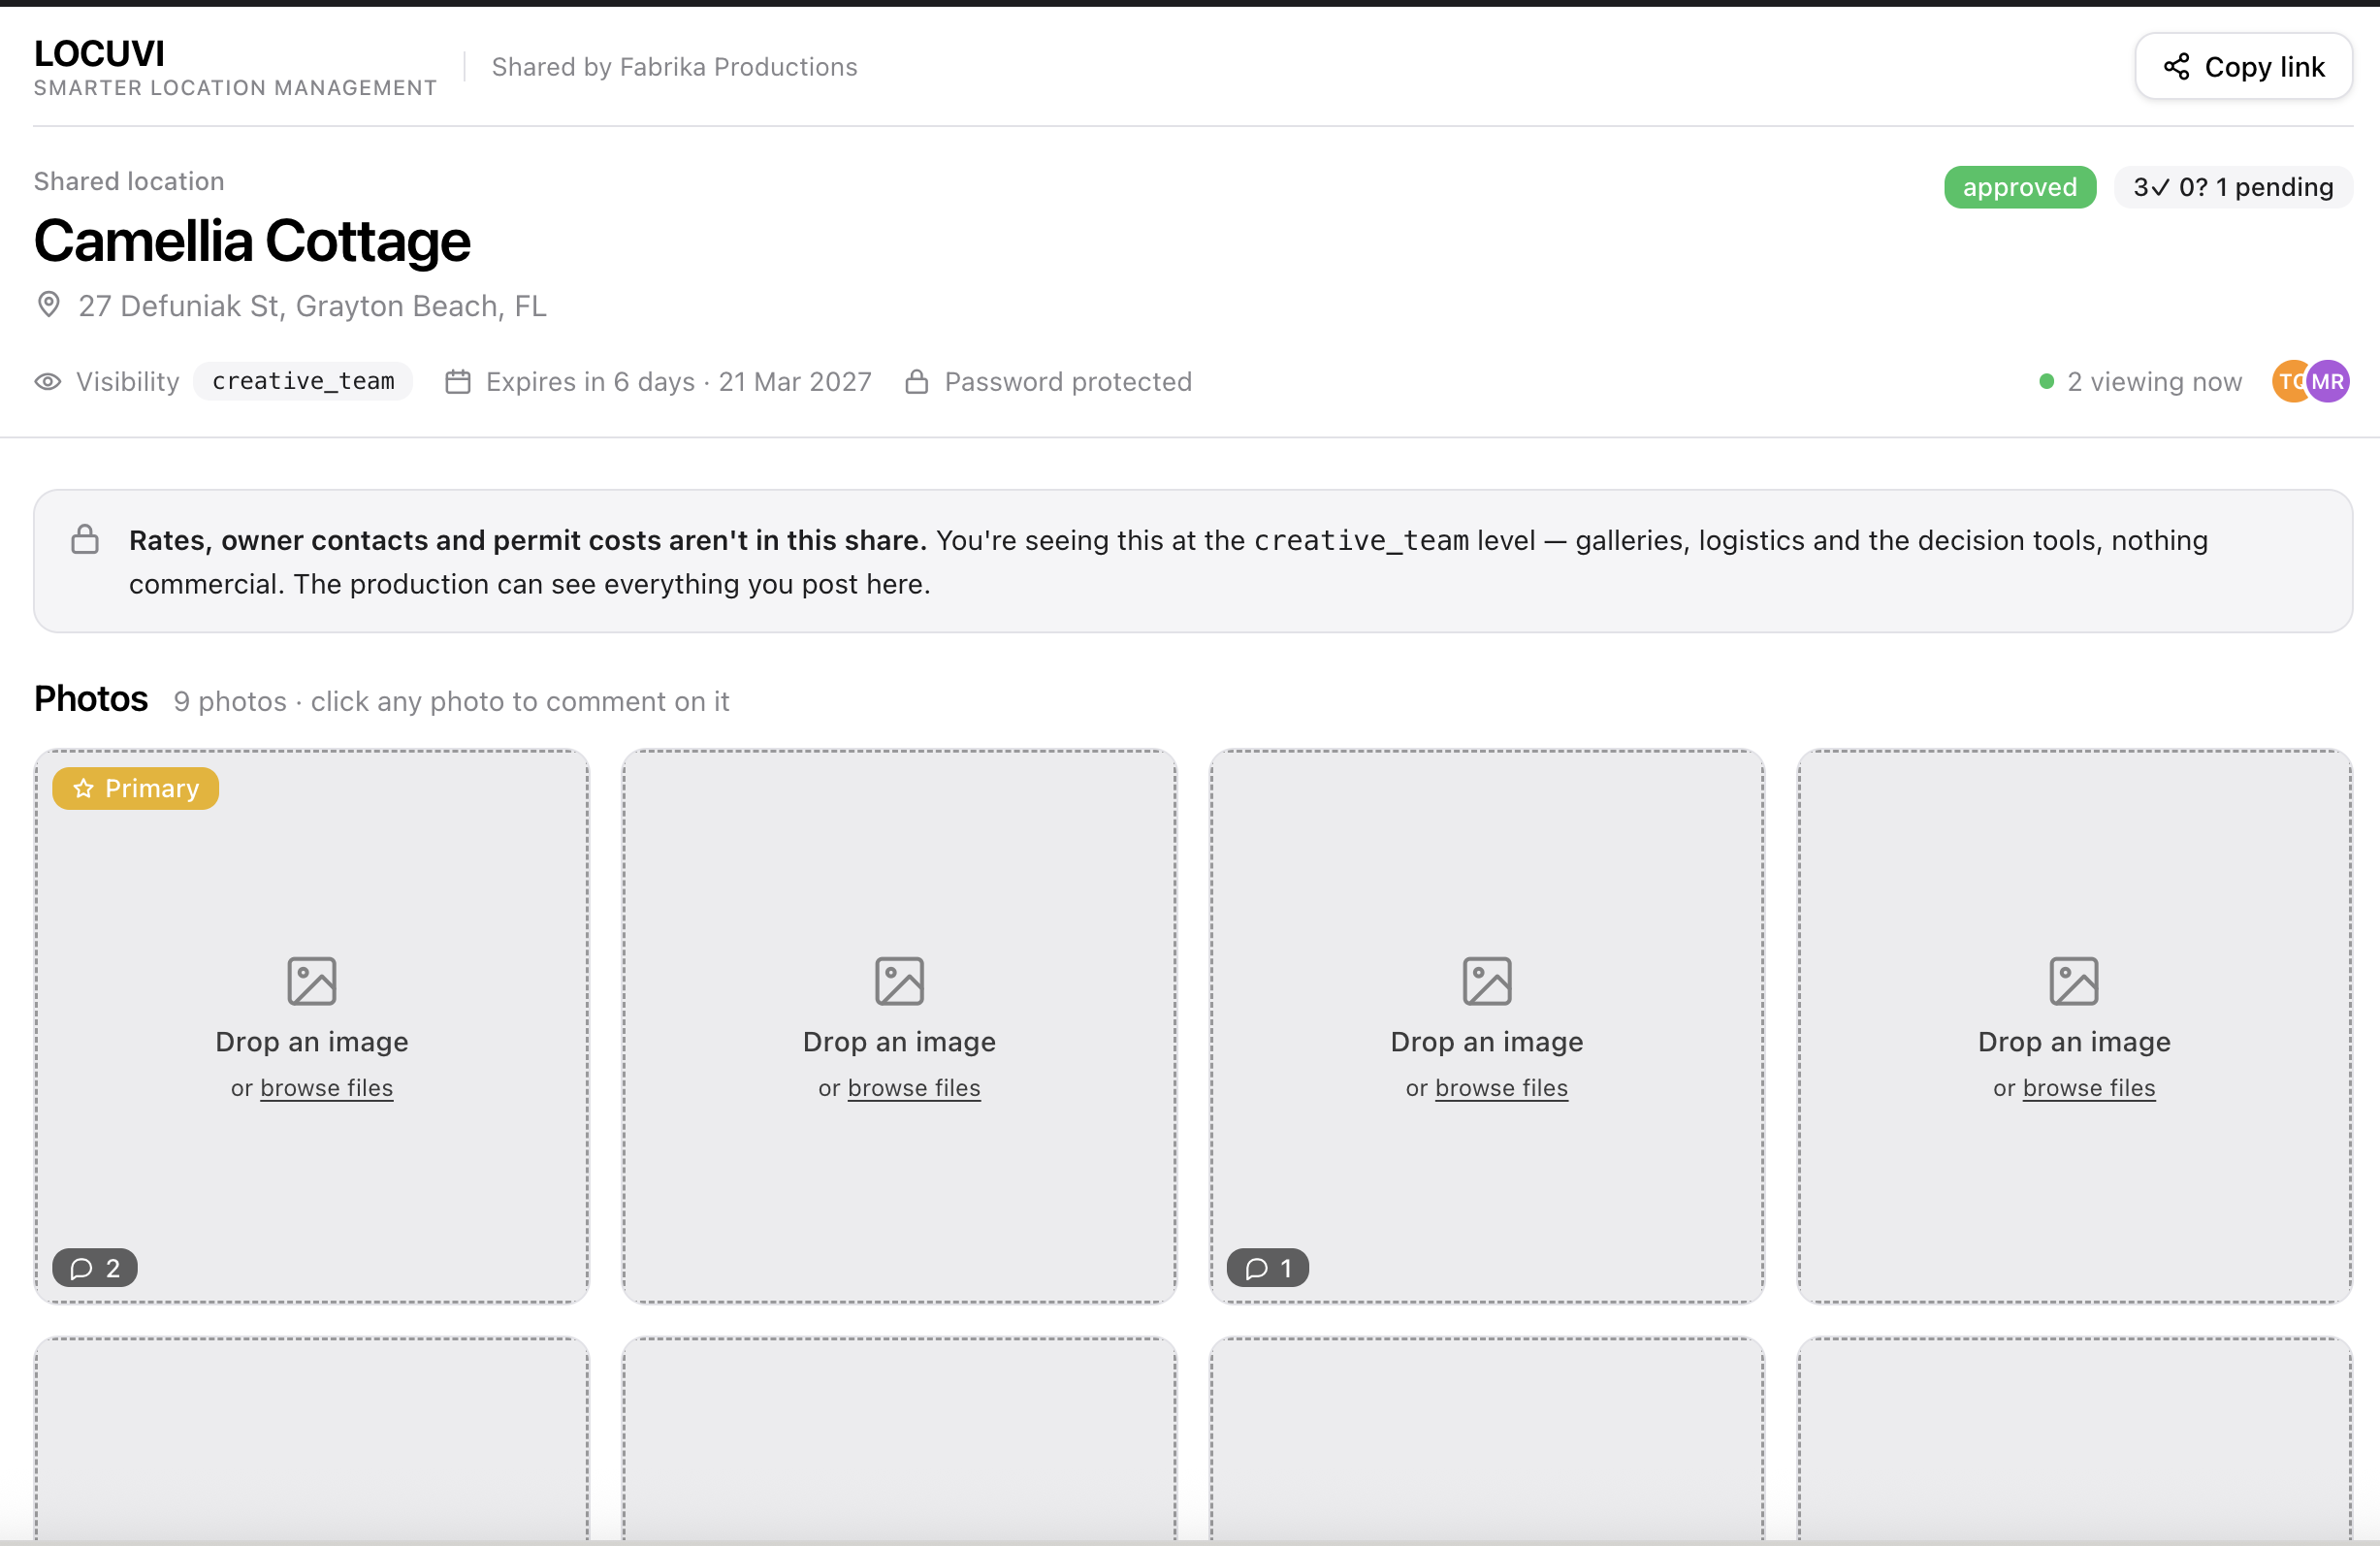Click the Shared by Fabrika Productions text
This screenshot has height=1546, width=2380.
click(674, 67)
